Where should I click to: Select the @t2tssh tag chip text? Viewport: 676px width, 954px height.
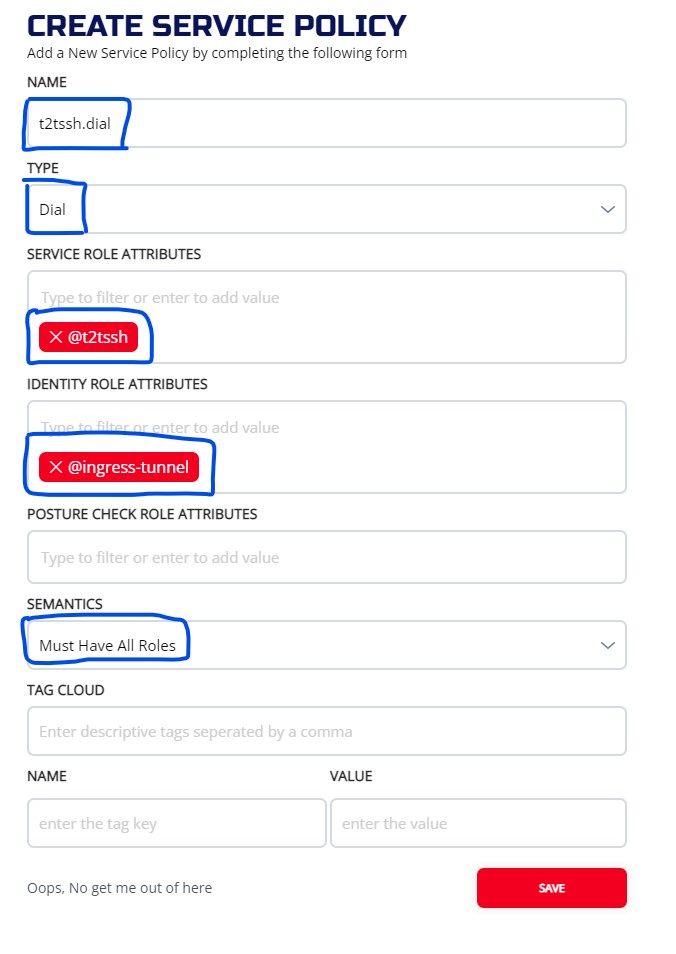pyautogui.click(x=98, y=338)
